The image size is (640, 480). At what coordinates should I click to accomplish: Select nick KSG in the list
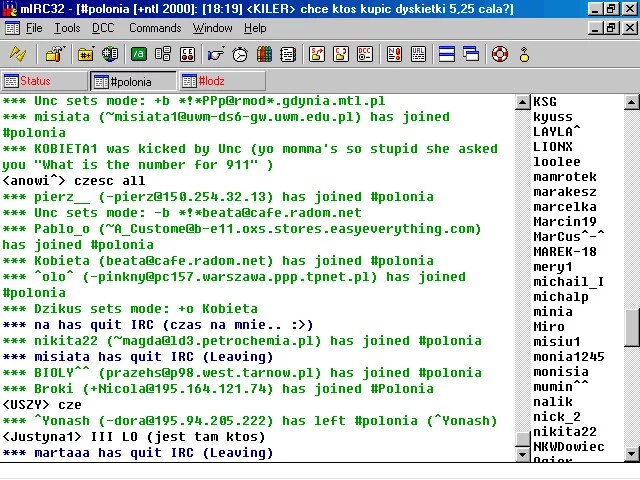[x=544, y=102]
